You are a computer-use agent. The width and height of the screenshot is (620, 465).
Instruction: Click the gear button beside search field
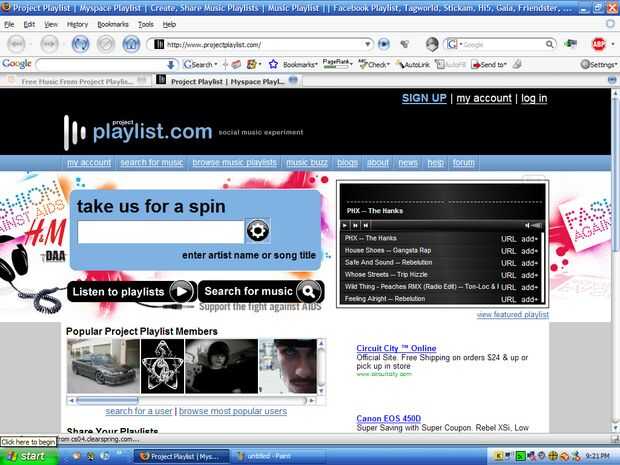[x=258, y=231]
